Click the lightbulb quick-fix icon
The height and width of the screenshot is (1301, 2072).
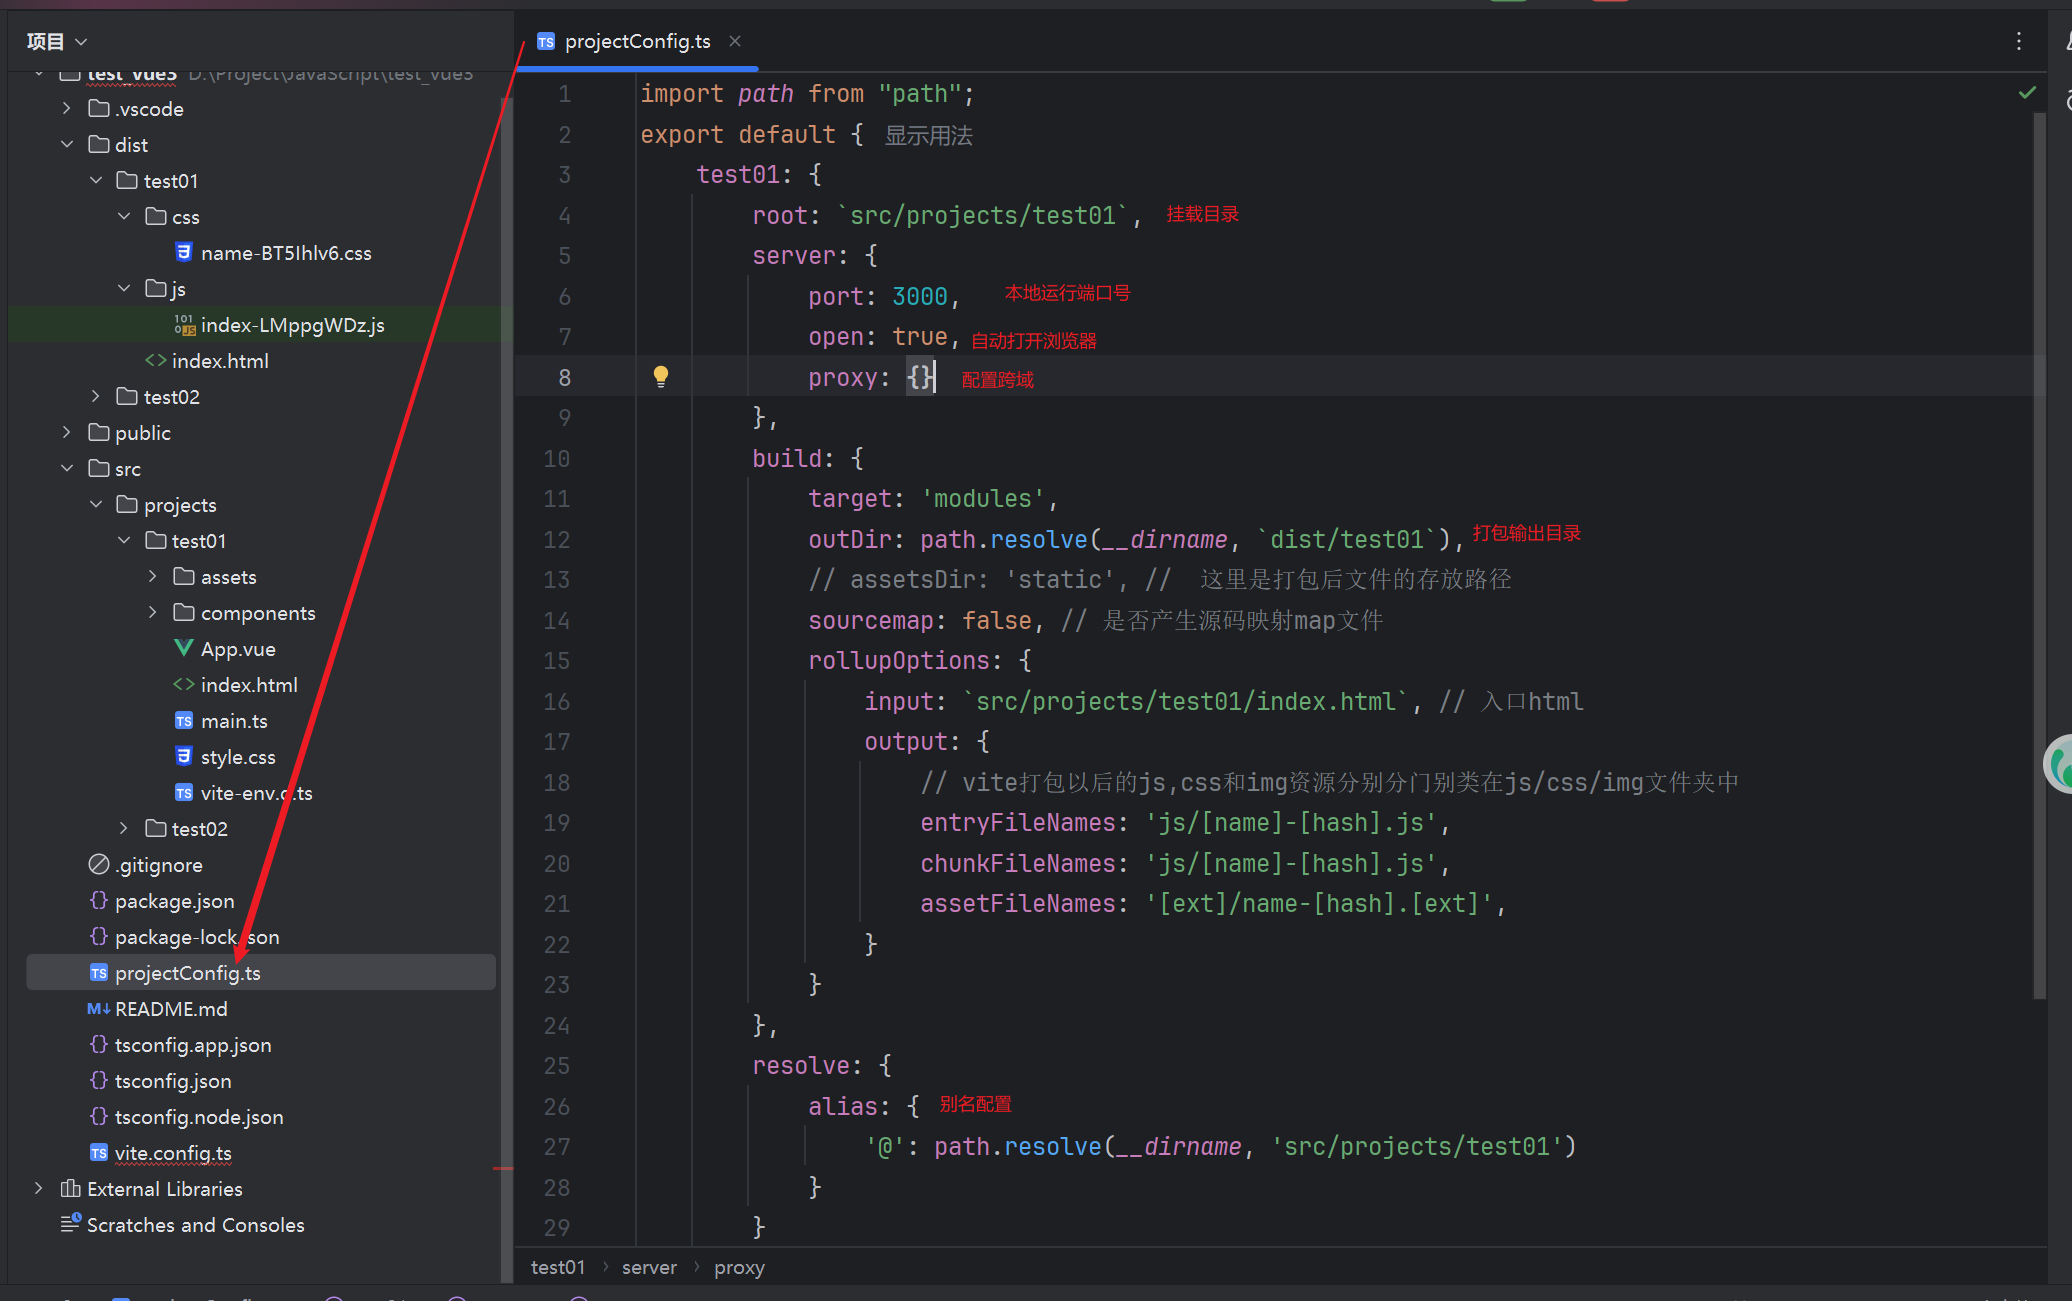(660, 377)
